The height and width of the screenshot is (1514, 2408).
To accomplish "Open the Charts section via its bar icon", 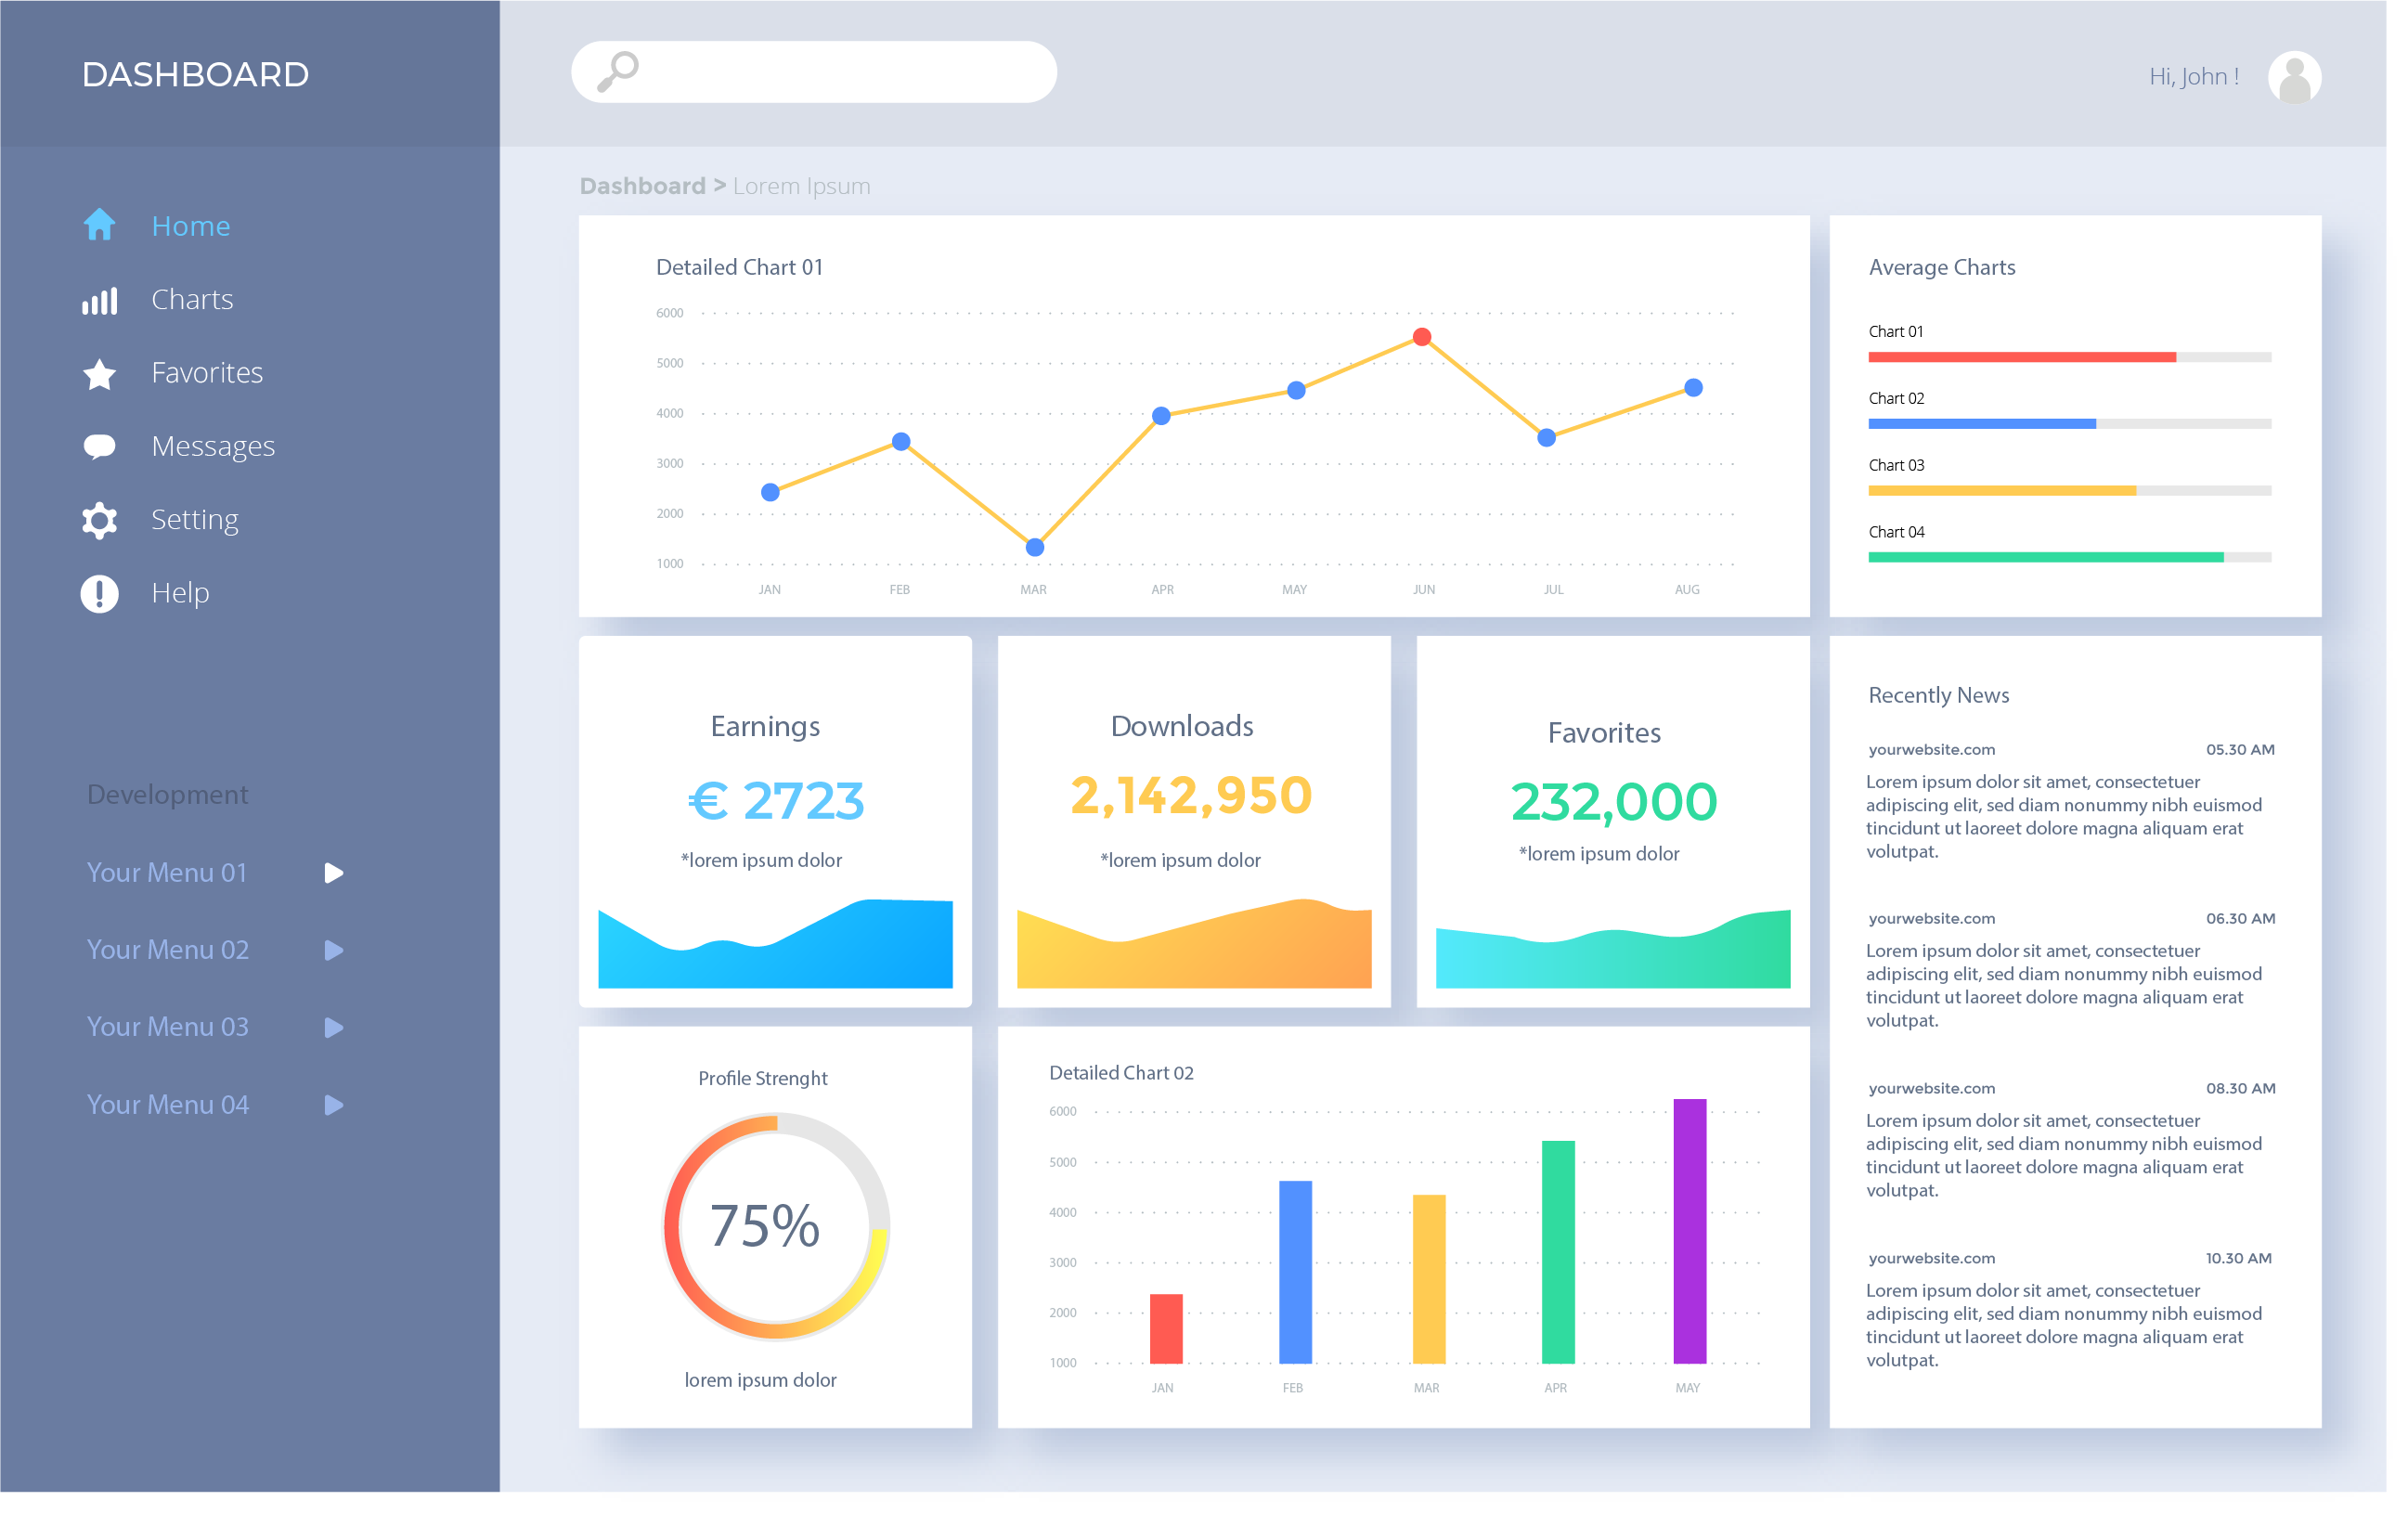I will pyautogui.click(x=99, y=299).
